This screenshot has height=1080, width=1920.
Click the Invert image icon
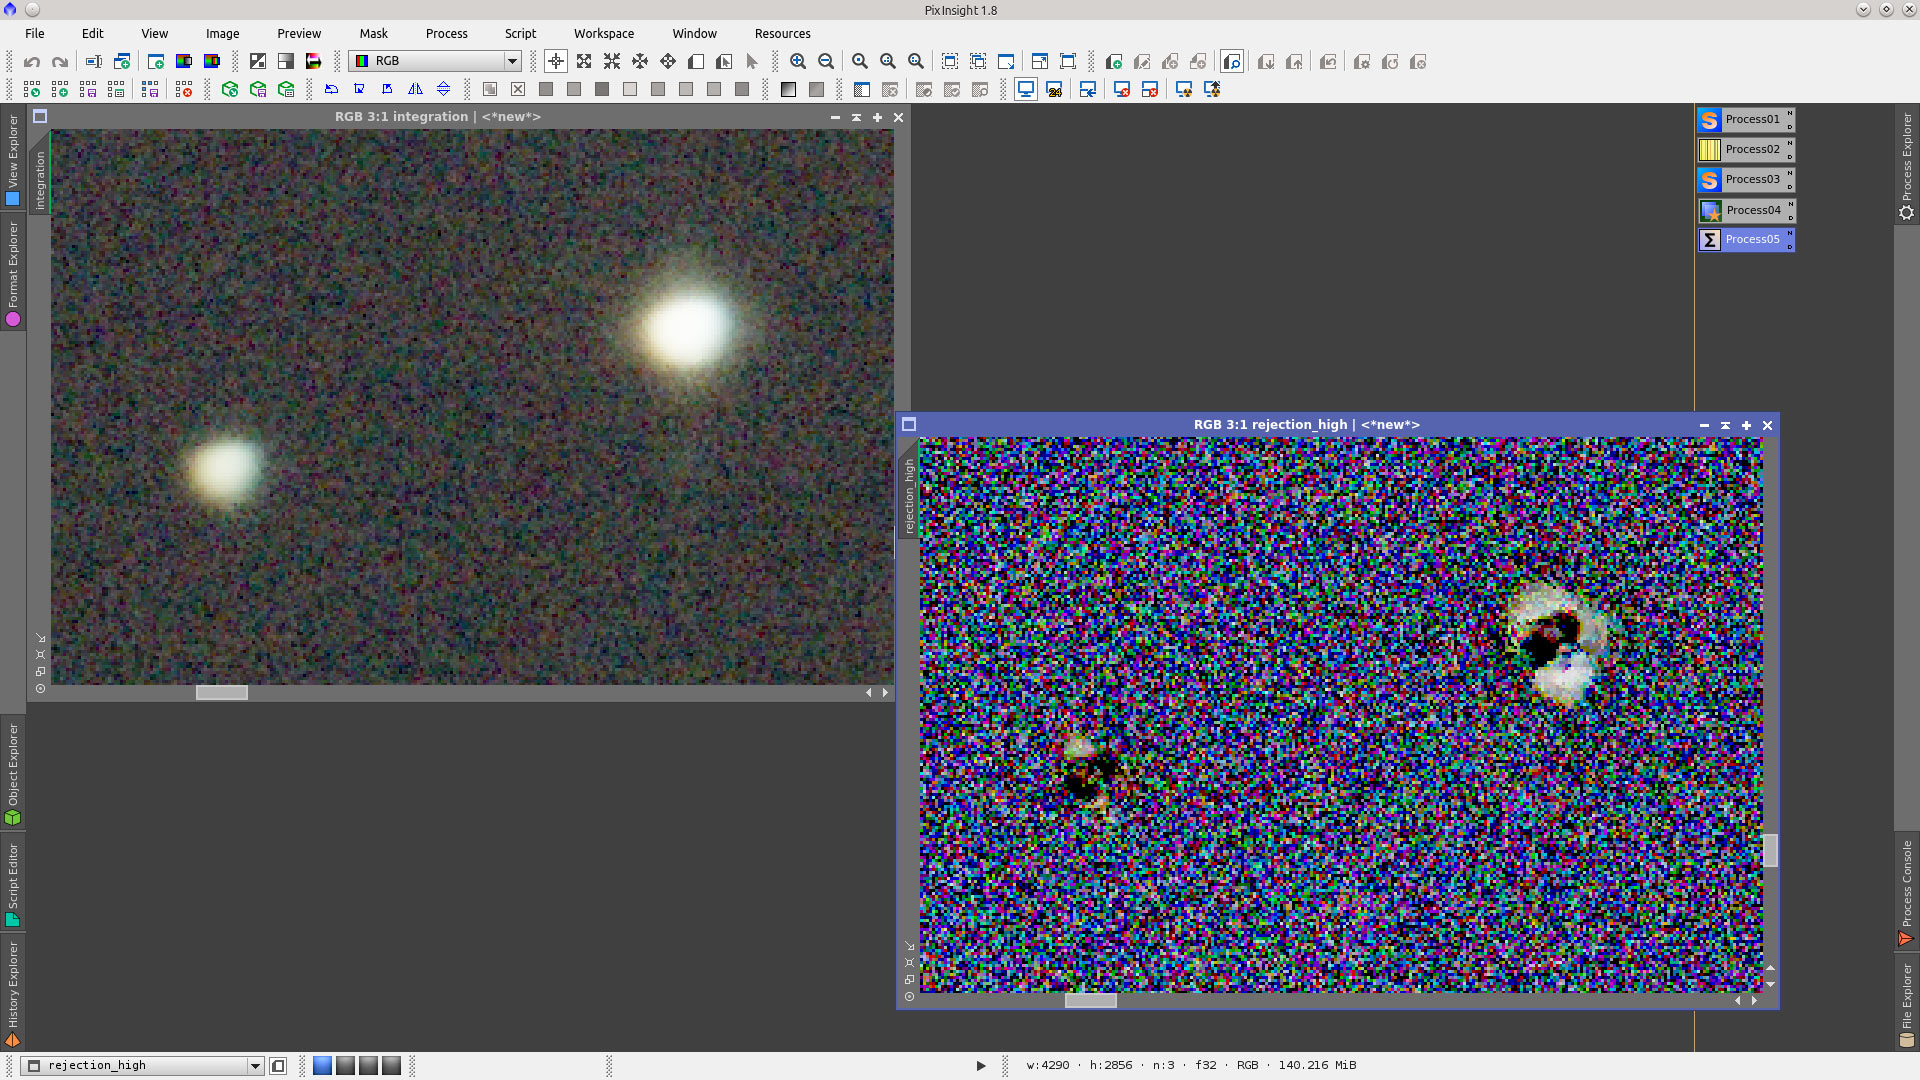258,62
